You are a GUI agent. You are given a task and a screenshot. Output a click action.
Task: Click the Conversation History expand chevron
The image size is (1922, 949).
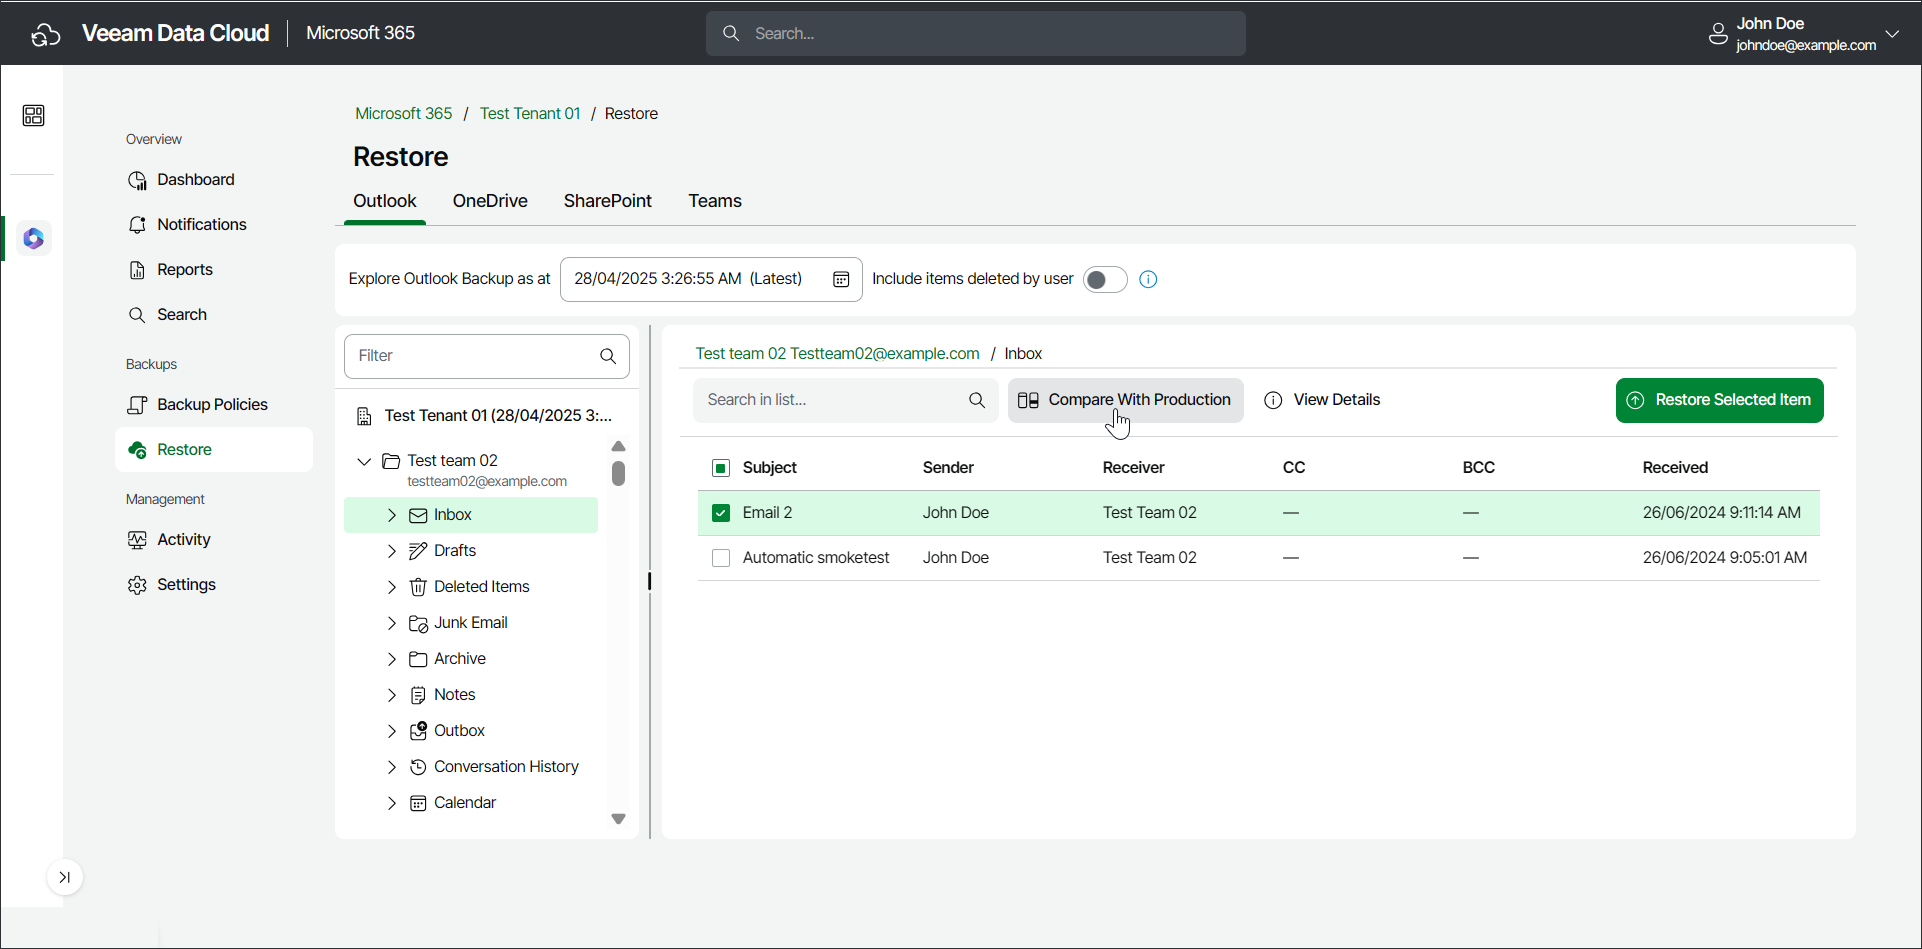(392, 767)
